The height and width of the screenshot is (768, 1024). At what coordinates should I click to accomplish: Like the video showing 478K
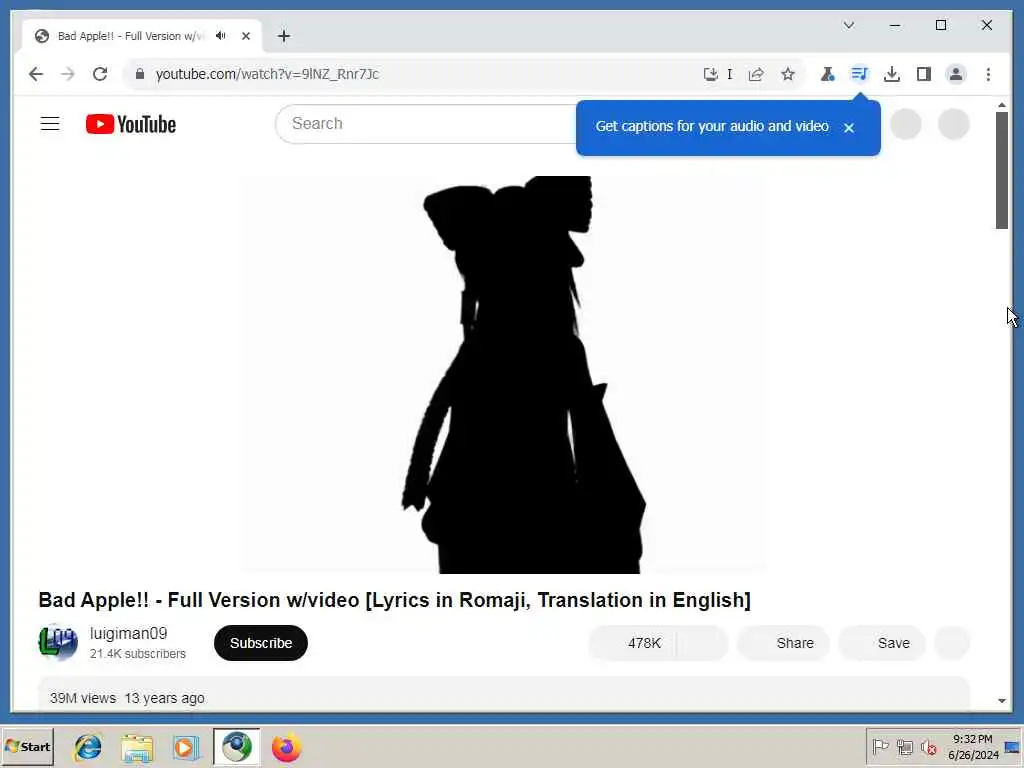click(633, 643)
